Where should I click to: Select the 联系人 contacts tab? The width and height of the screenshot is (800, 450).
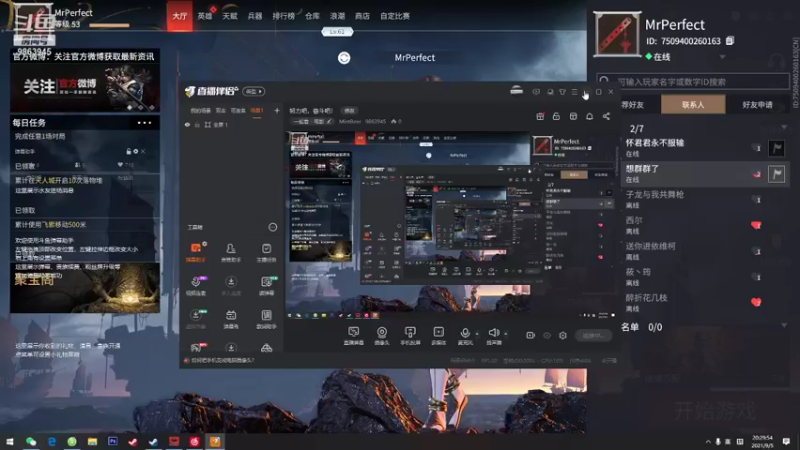pos(693,105)
